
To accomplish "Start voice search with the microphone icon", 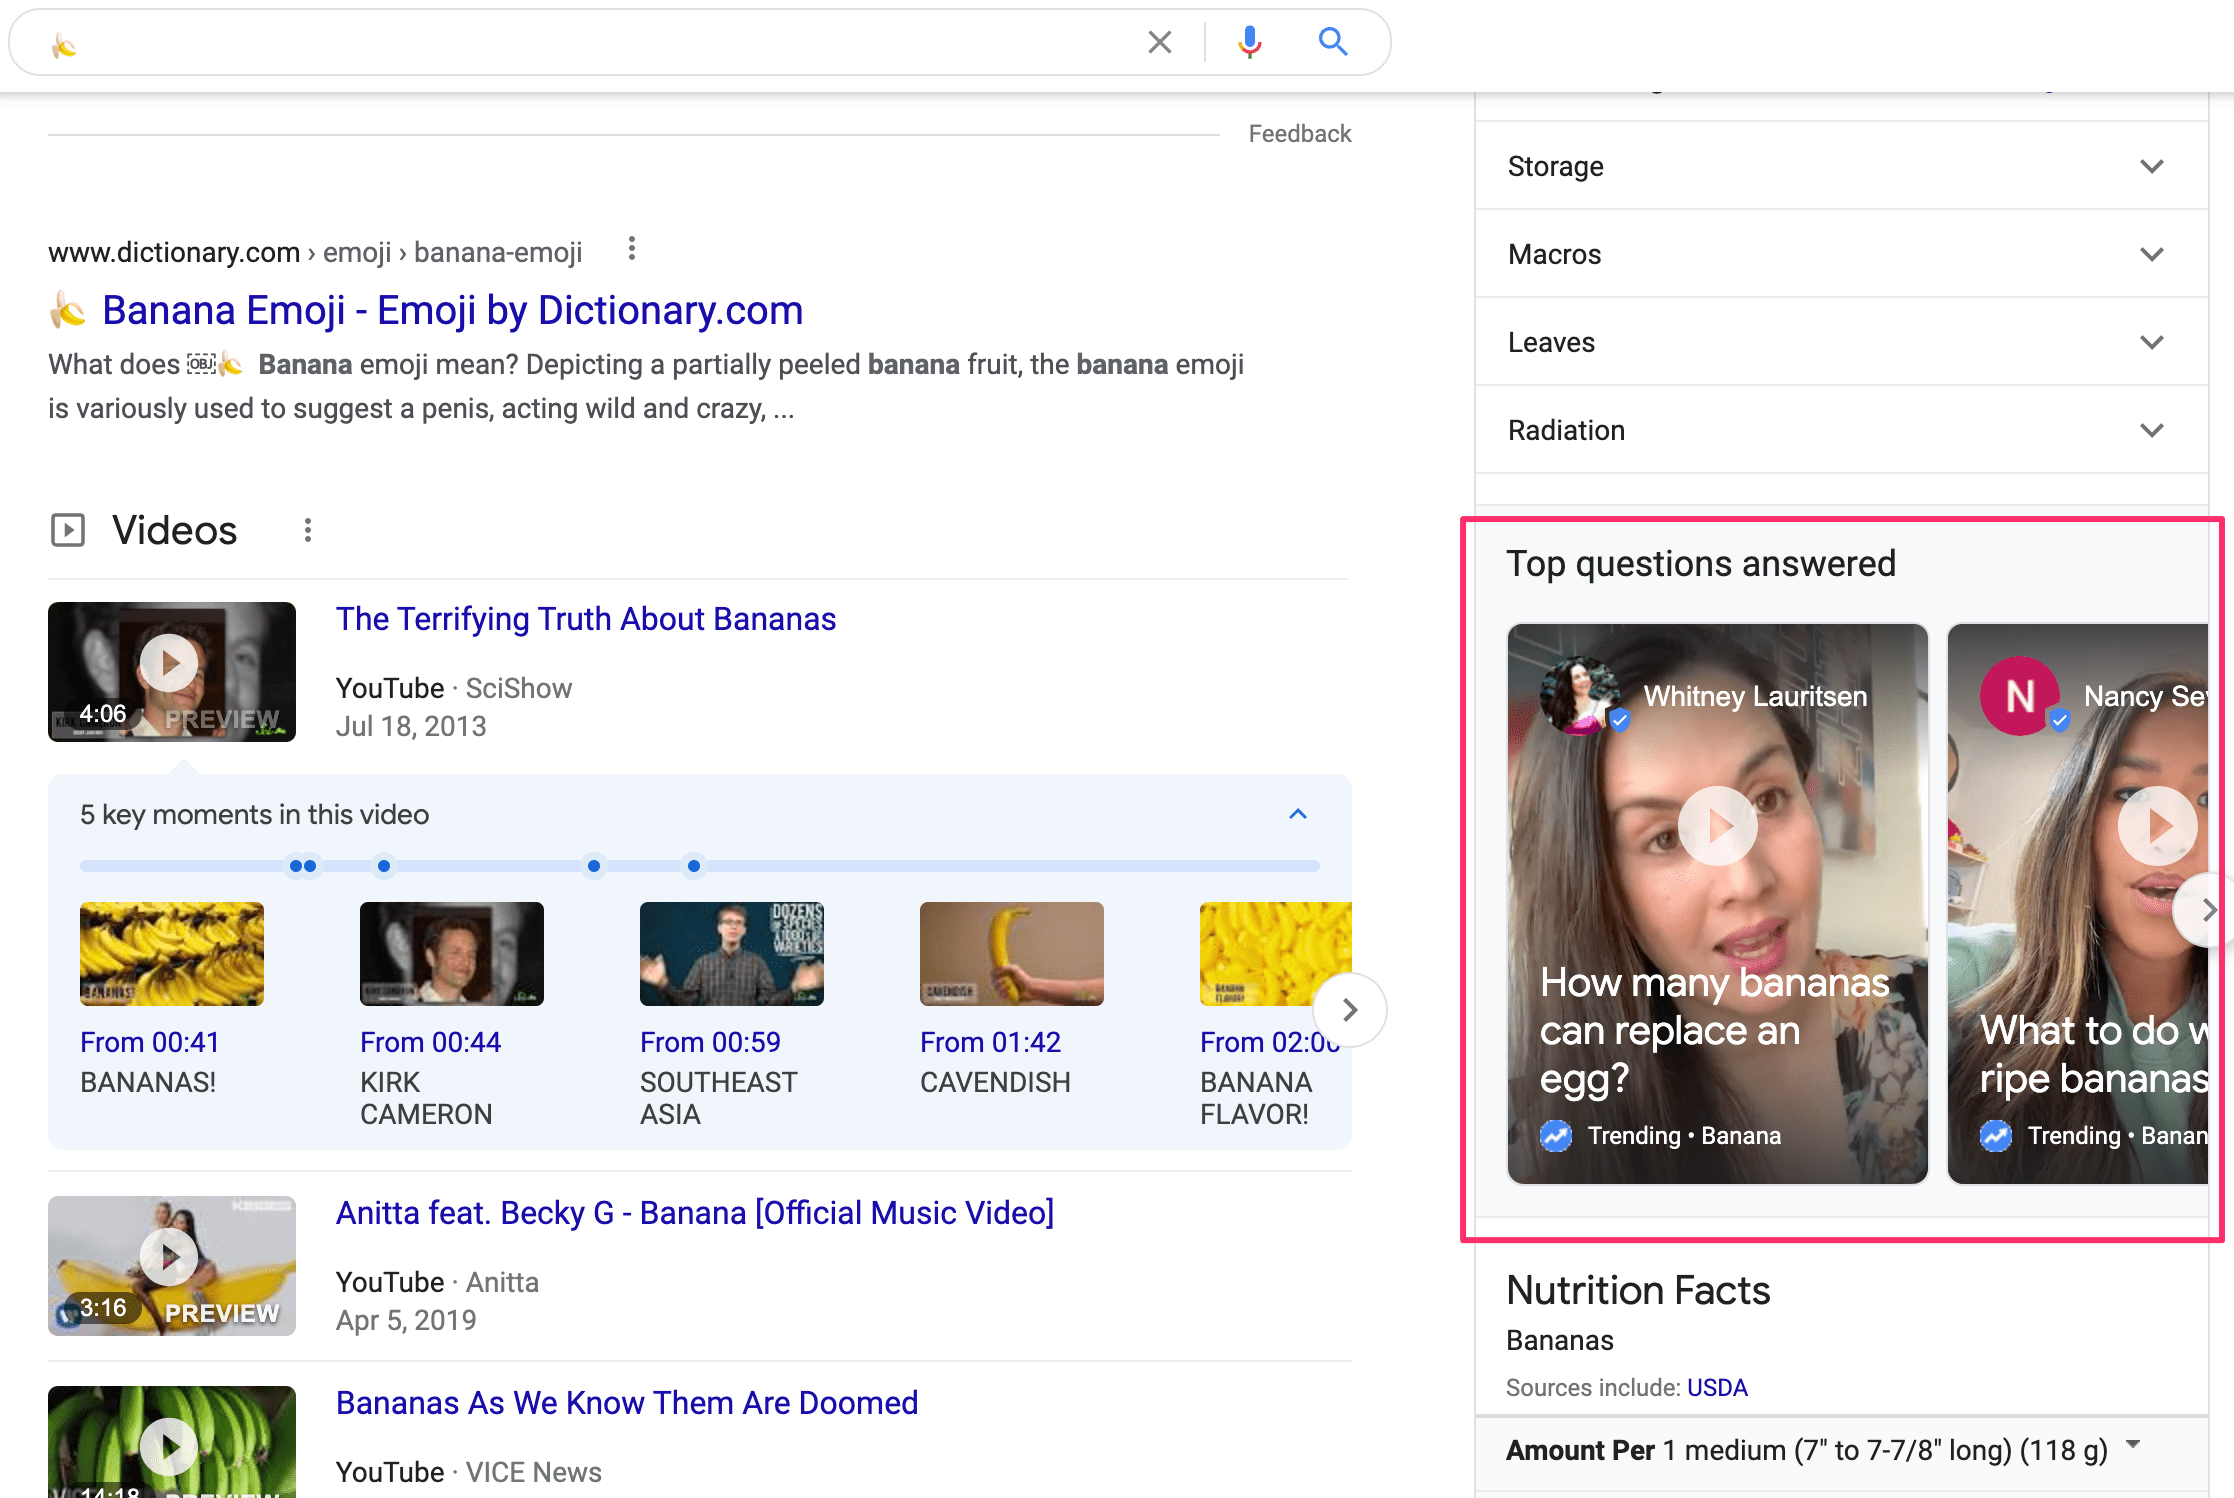I will click(1249, 42).
